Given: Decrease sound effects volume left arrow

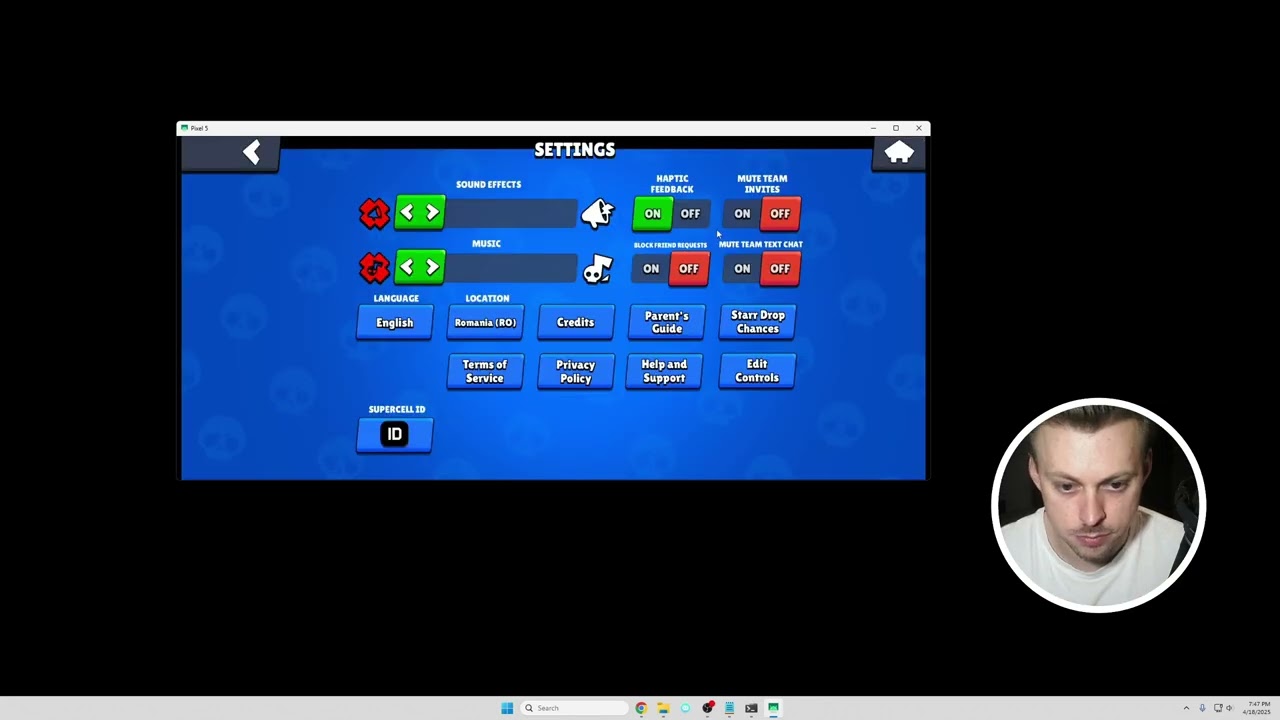Looking at the screenshot, I should [406, 213].
